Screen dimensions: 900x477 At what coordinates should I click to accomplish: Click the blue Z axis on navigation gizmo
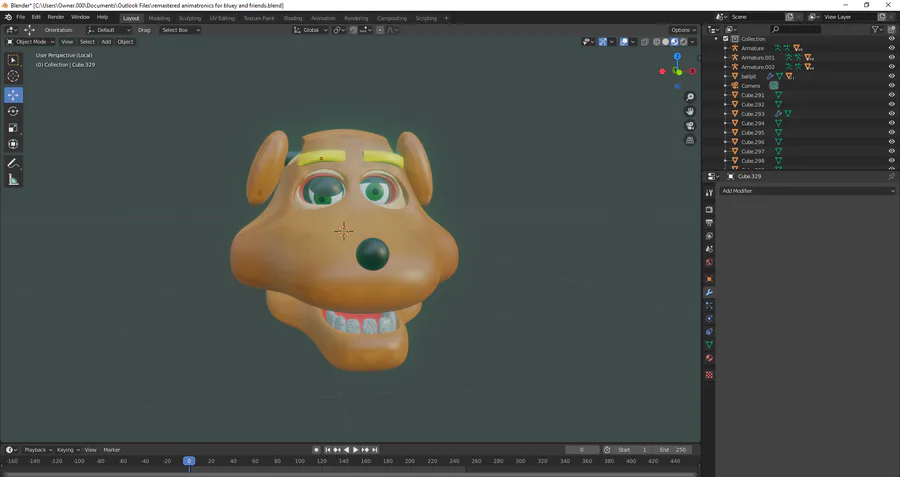[677, 56]
